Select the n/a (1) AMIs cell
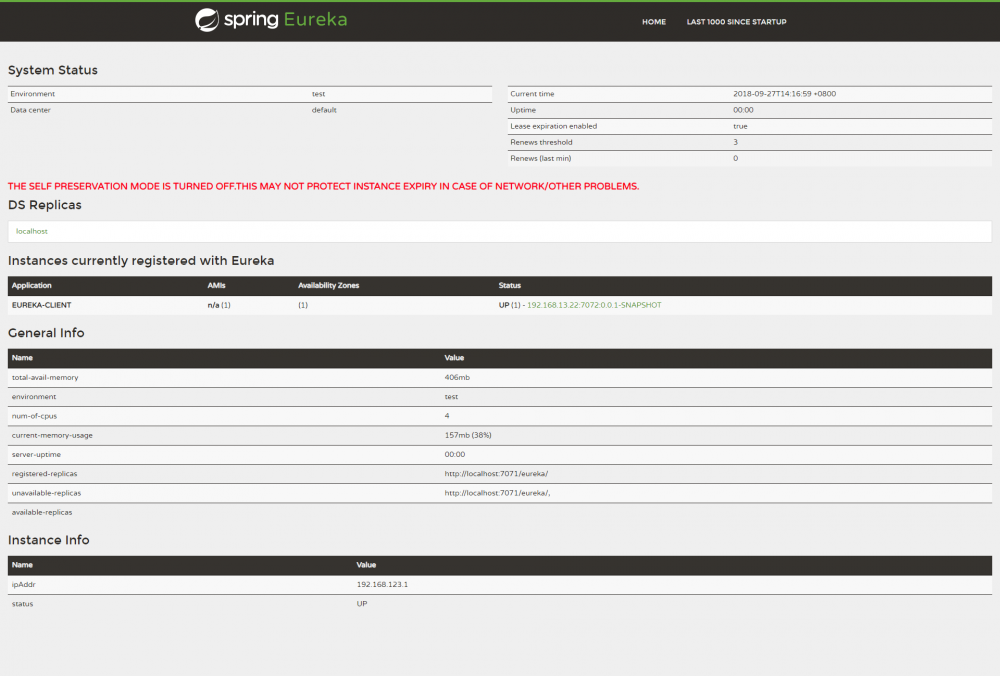This screenshot has width=1000, height=676. pyautogui.click(x=219, y=305)
